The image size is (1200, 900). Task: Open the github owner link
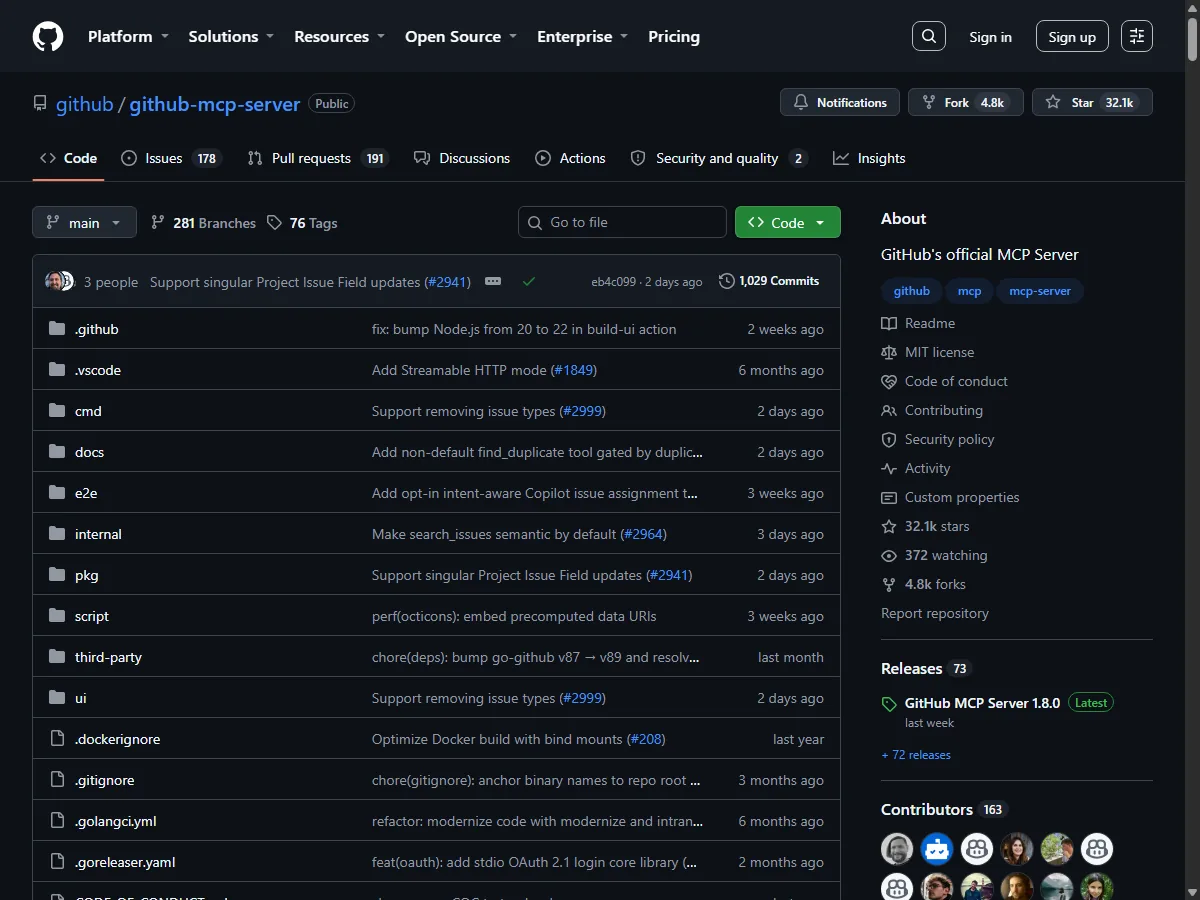85,104
